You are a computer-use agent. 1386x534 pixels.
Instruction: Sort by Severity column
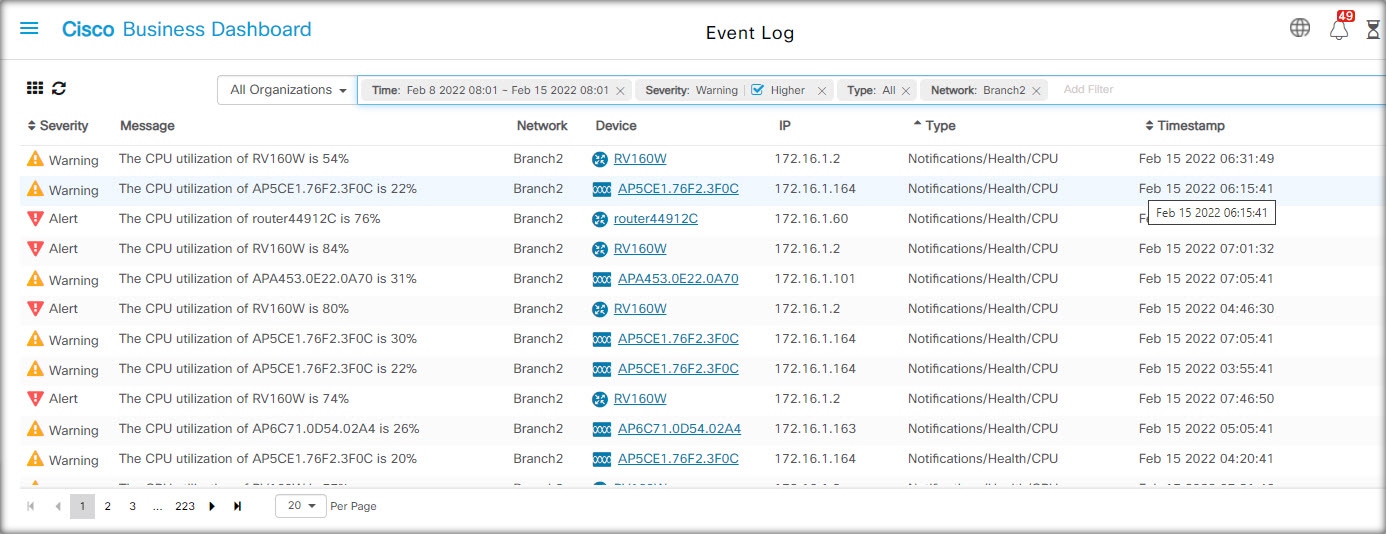pyautogui.click(x=58, y=126)
